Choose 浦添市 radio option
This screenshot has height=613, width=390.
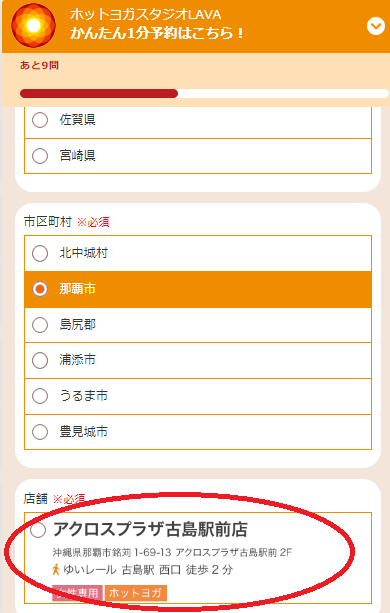pos(40,360)
